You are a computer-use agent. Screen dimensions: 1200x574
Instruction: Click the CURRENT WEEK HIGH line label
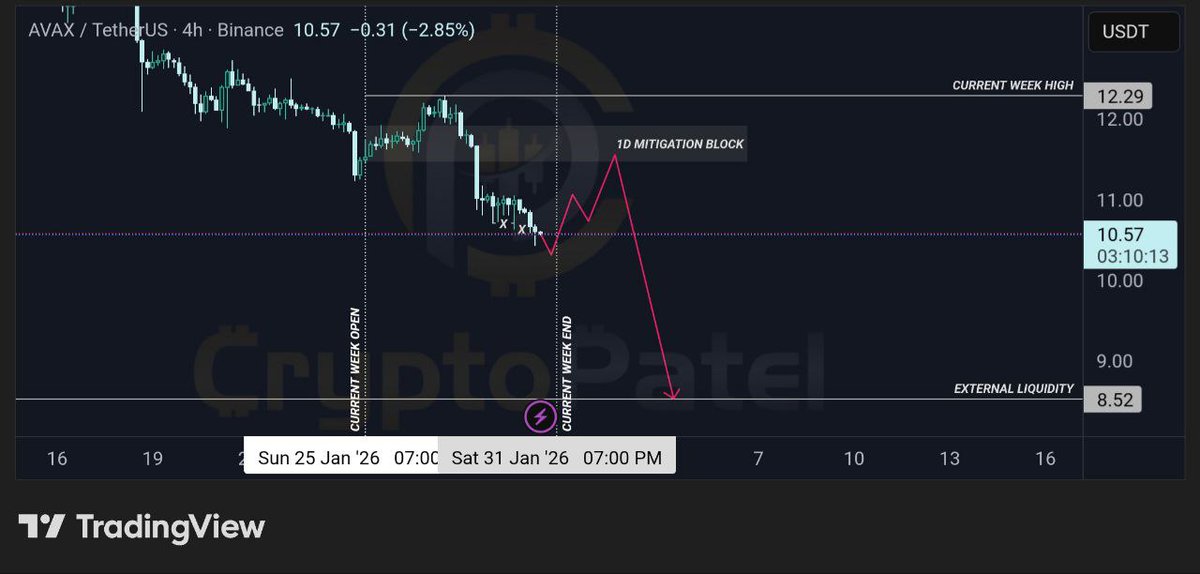click(1012, 86)
